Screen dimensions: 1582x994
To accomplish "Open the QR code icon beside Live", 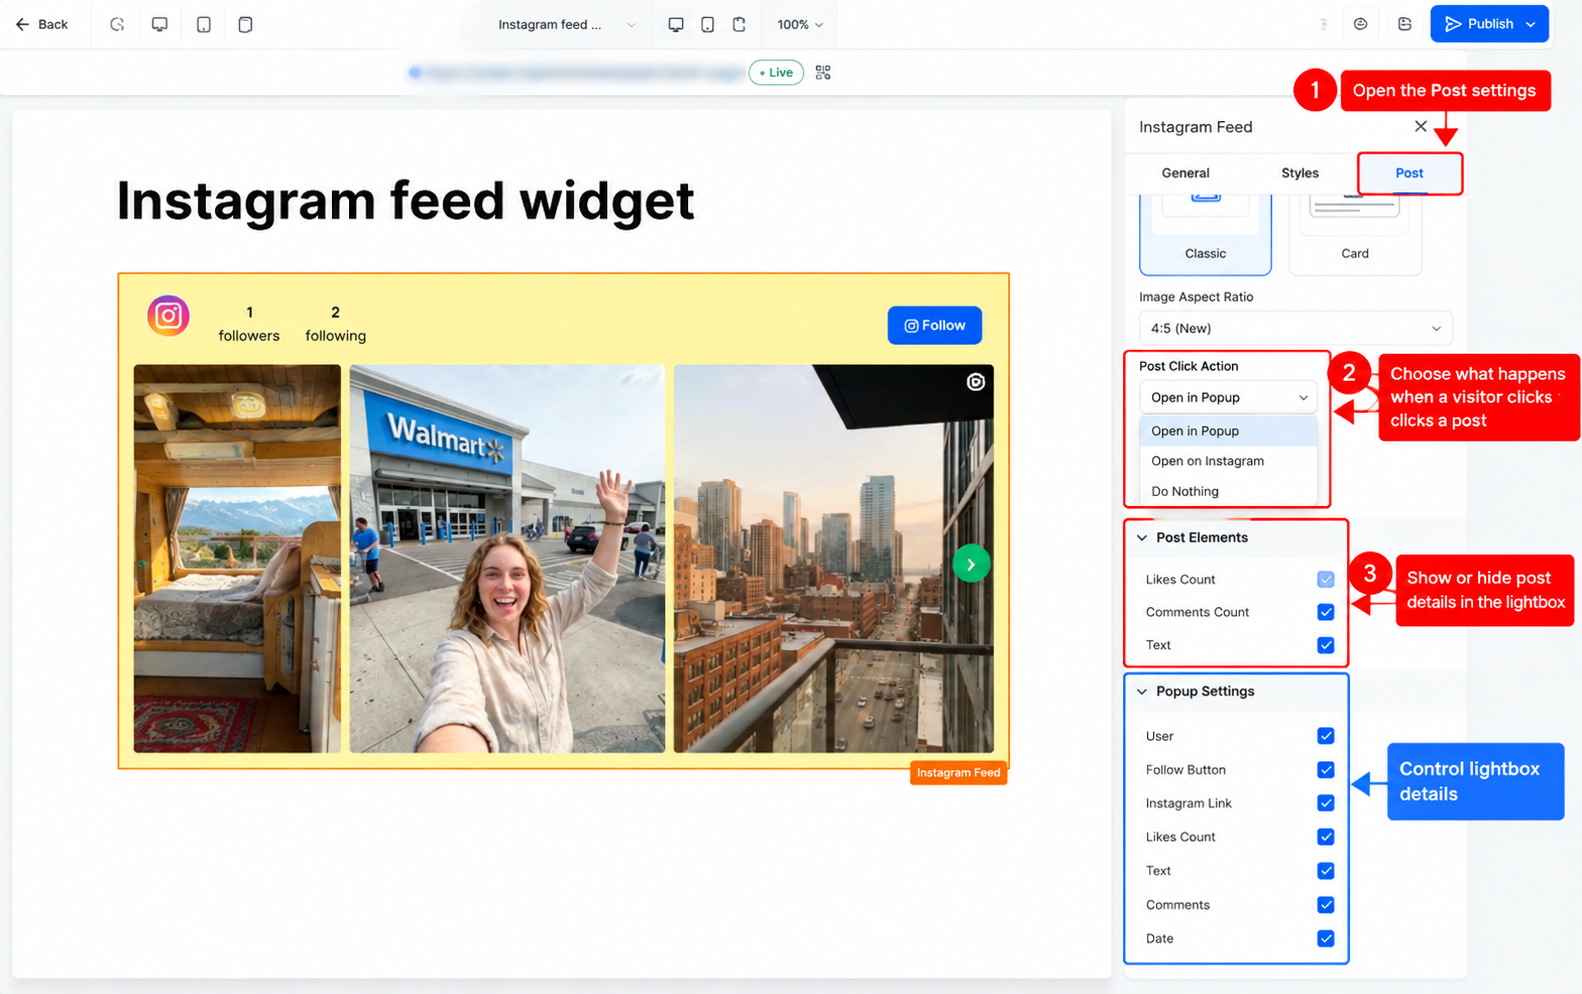I will [x=823, y=72].
